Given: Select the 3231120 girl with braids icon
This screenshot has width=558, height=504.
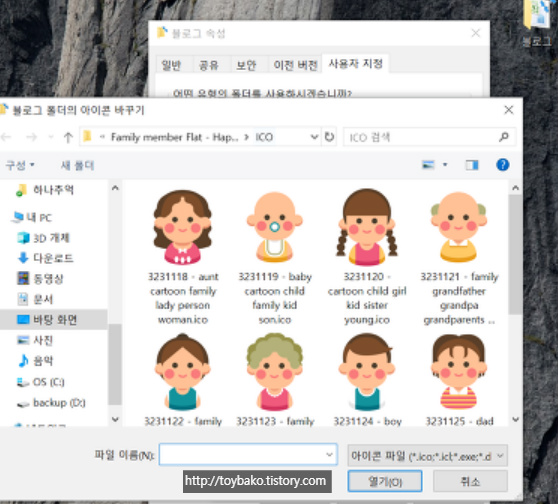Looking at the screenshot, I should 367,256.
